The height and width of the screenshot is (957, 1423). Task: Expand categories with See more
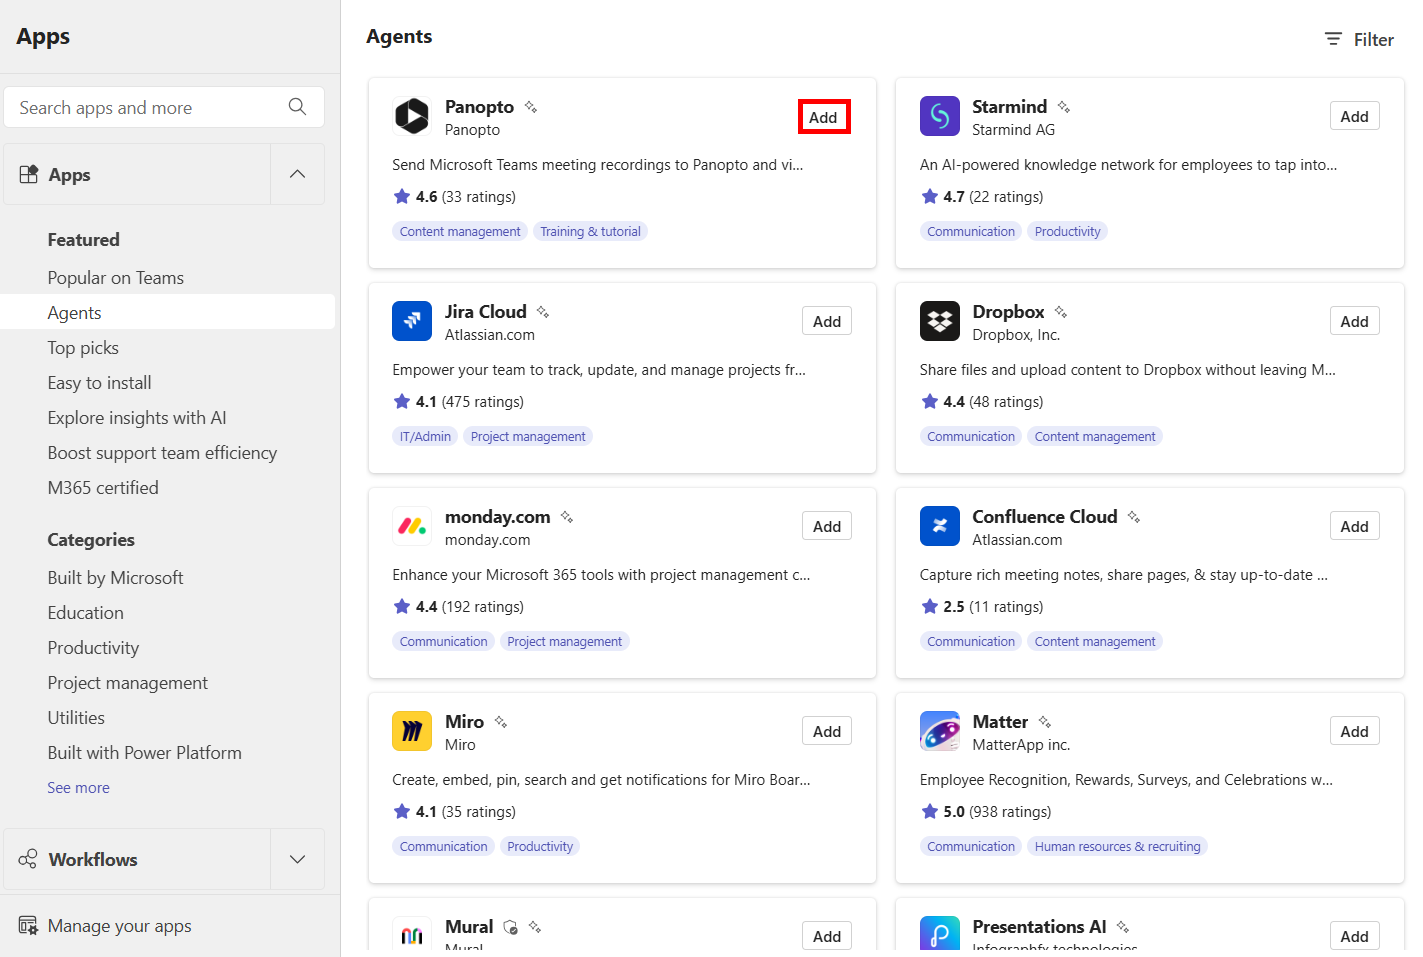78,787
